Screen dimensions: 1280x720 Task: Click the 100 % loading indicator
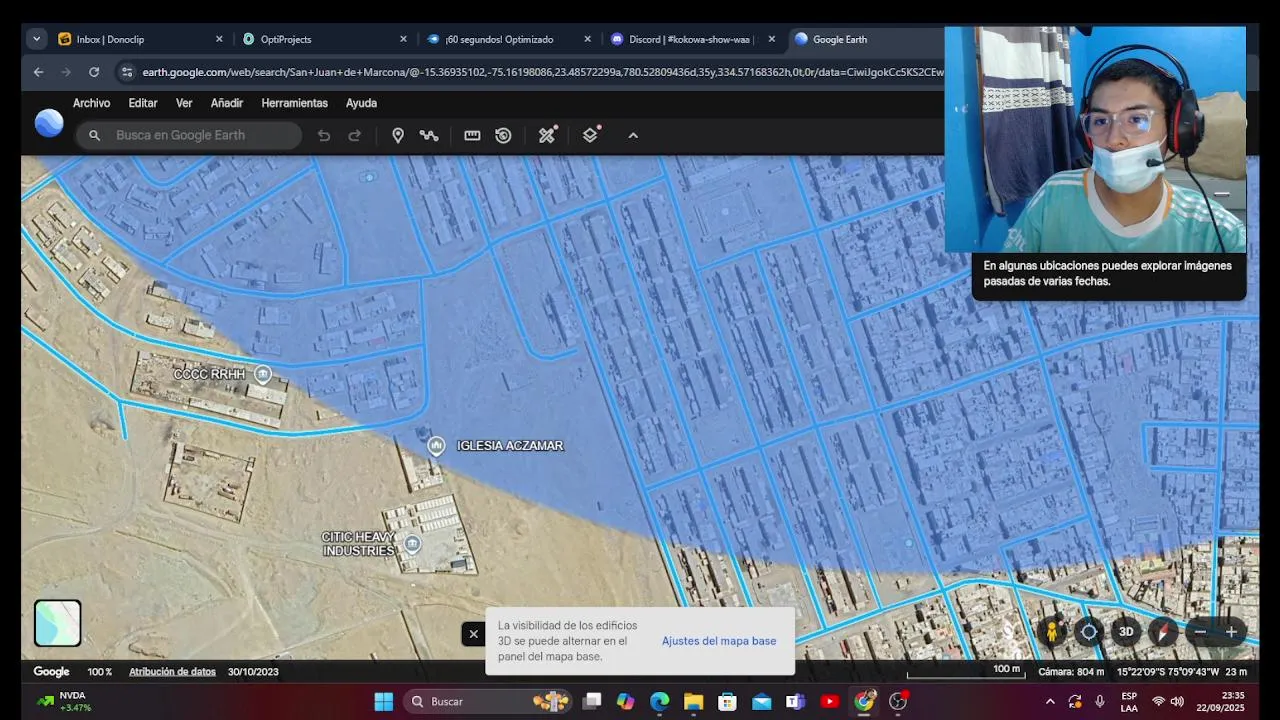point(100,672)
